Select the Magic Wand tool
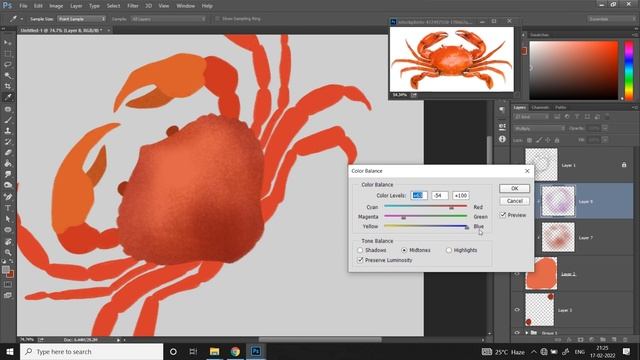The width and height of the screenshot is (640, 360). point(8,76)
